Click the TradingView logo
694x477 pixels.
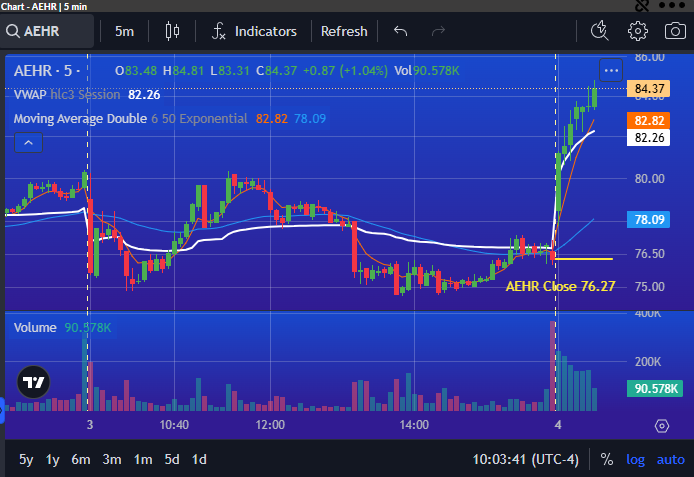(33, 382)
